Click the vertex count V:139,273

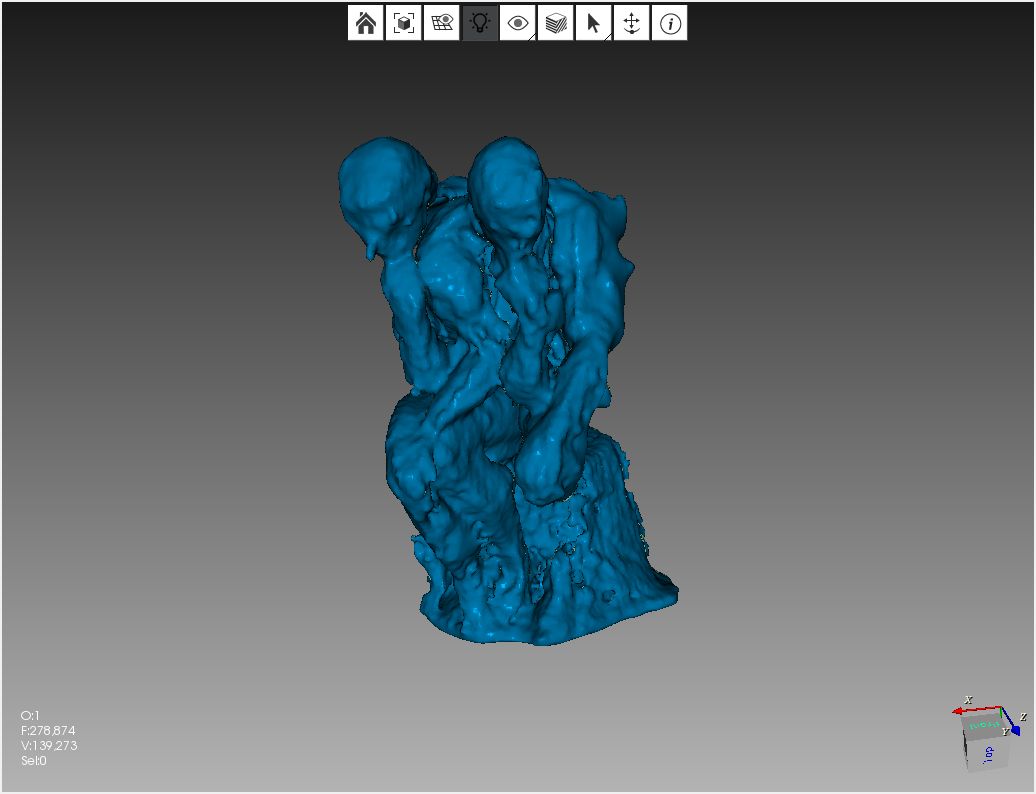pyautogui.click(x=49, y=746)
